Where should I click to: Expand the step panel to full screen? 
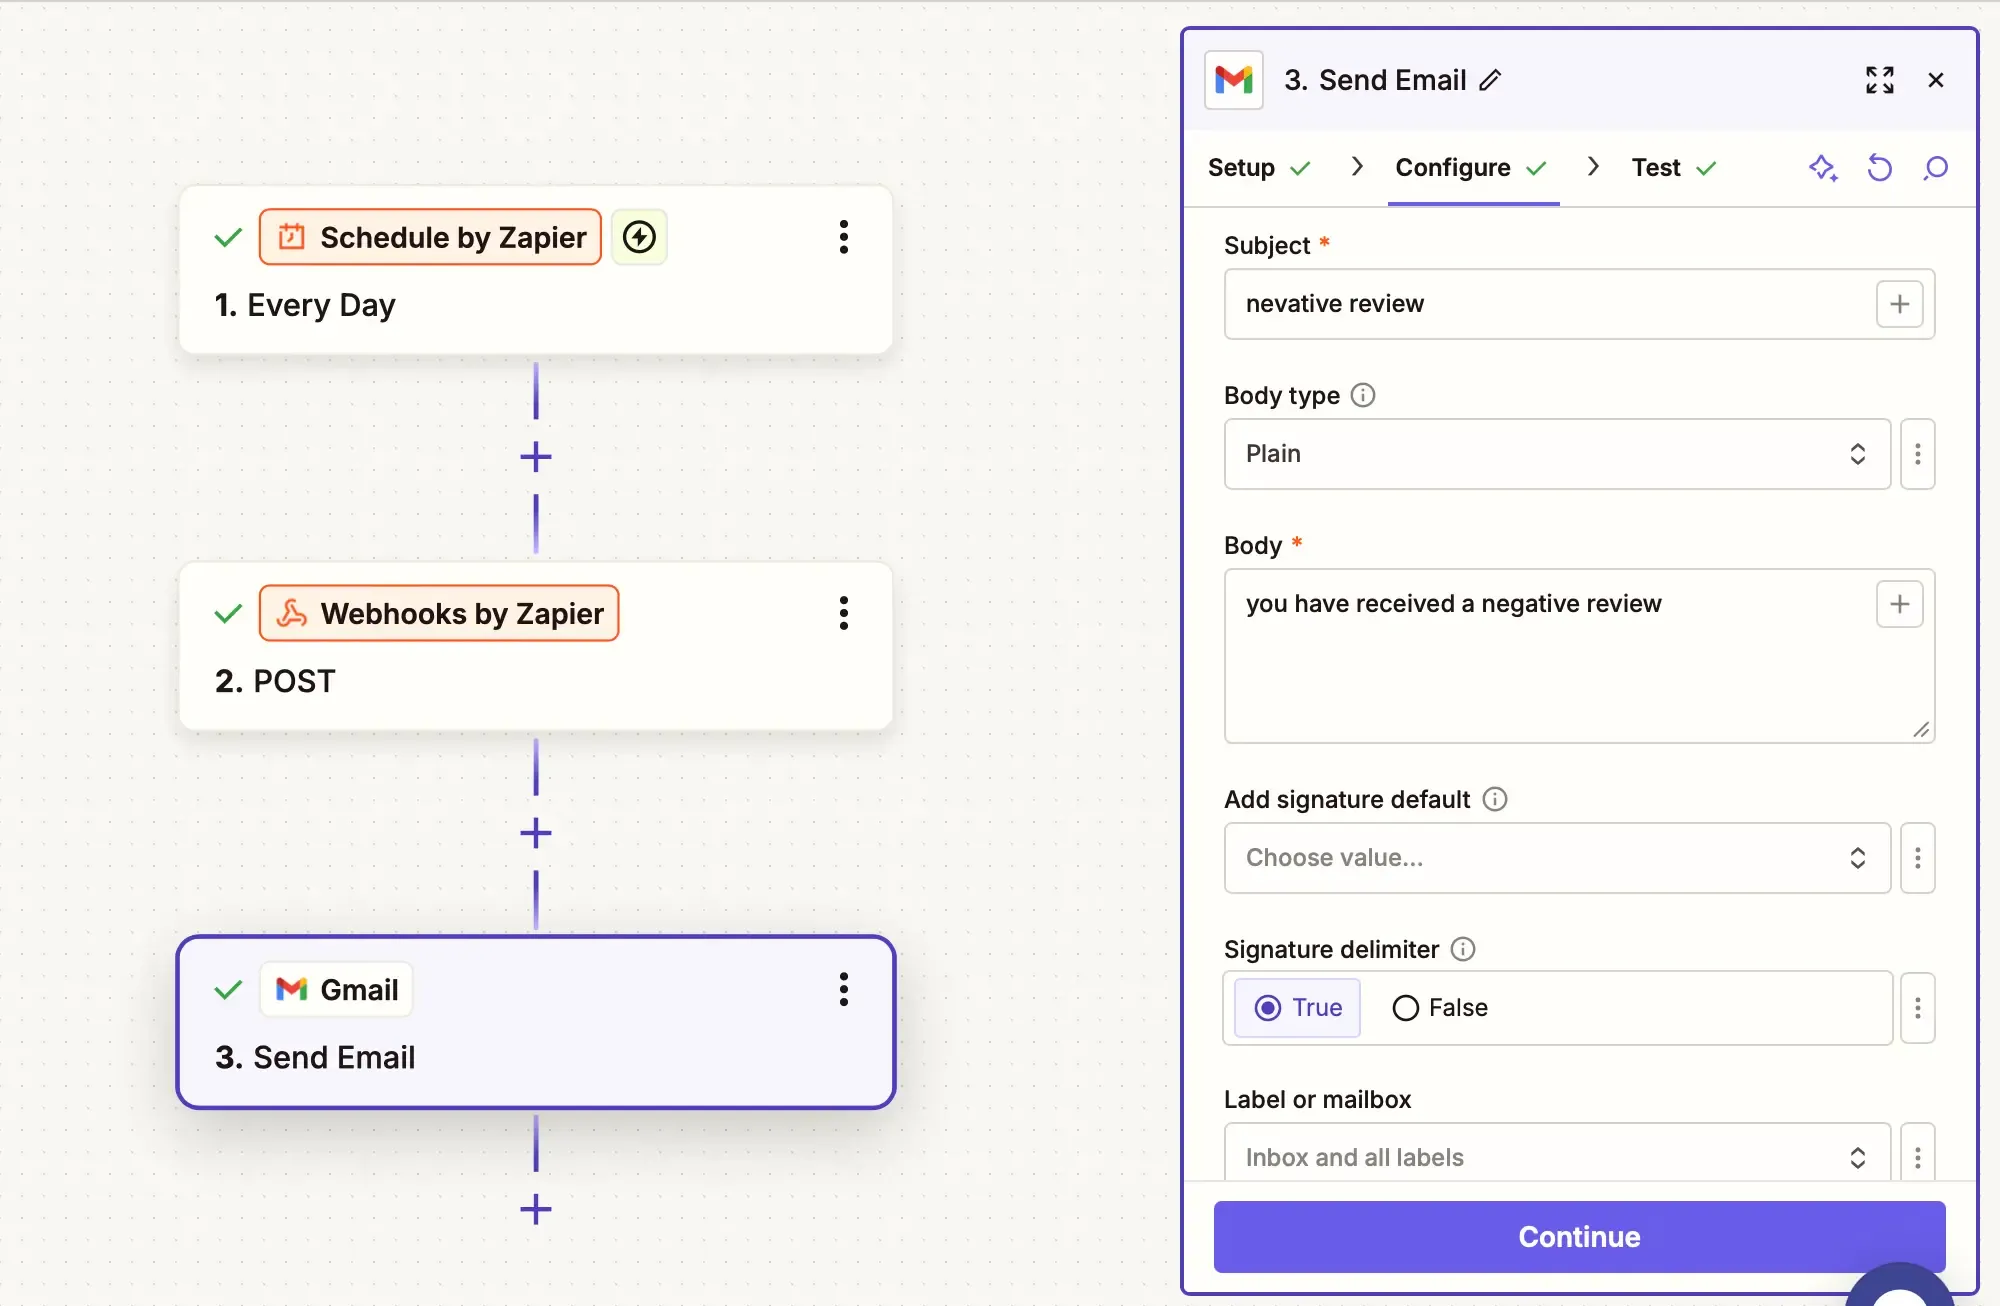pos(1880,80)
